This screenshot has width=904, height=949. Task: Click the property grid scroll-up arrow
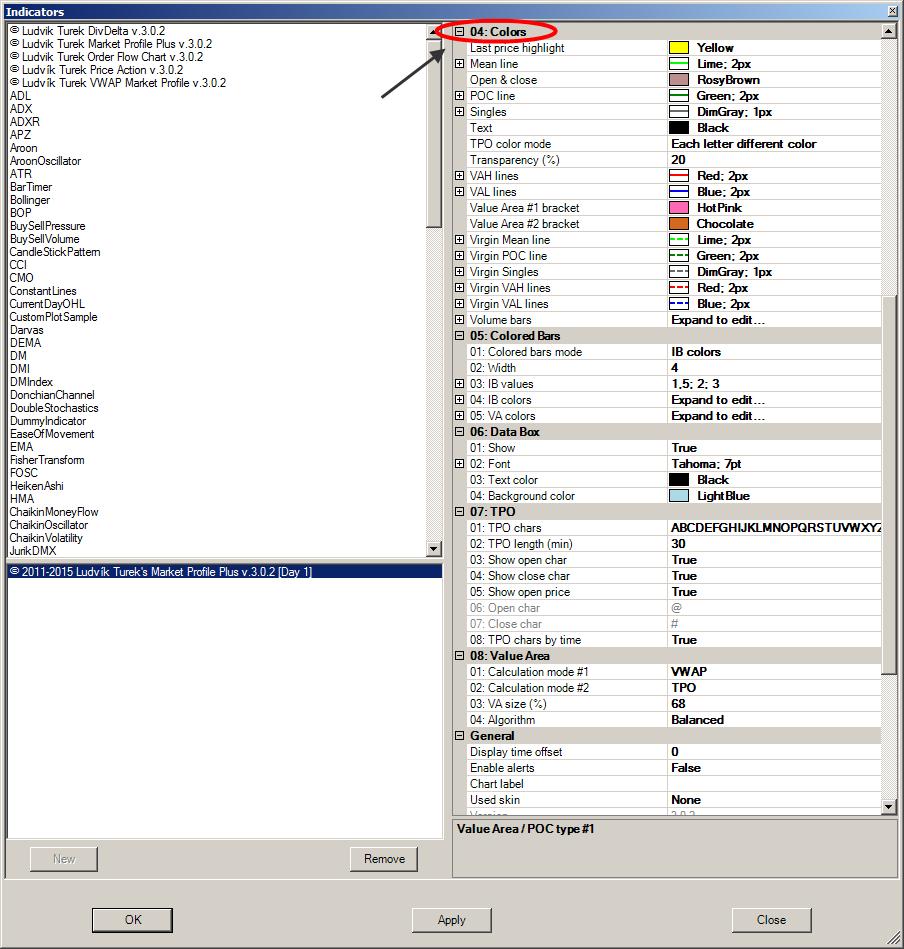pyautogui.click(x=888, y=31)
